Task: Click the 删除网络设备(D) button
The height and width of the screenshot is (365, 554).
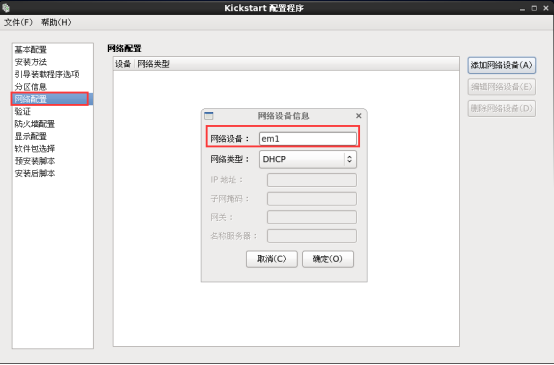Action: (x=501, y=108)
